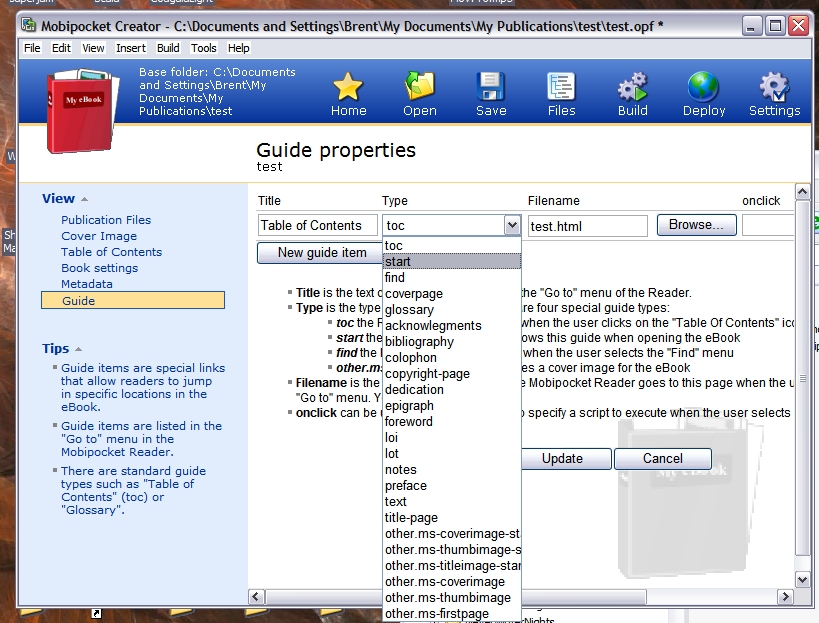The width and height of the screenshot is (819, 623).
Task: Select 'other.ms-thumbimage' in the Type list
Action: click(452, 597)
